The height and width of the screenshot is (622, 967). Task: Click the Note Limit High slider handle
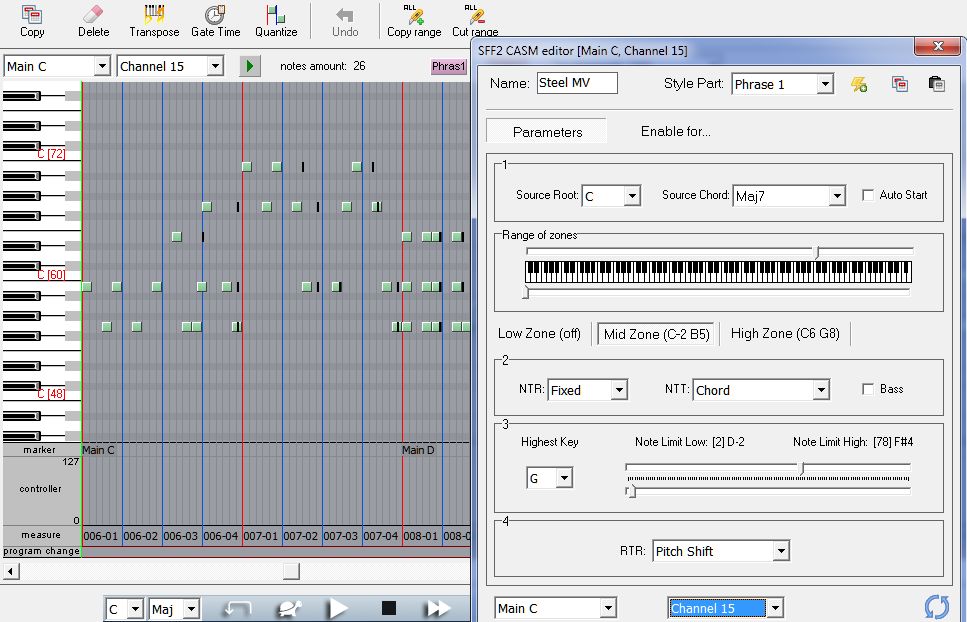click(x=801, y=468)
